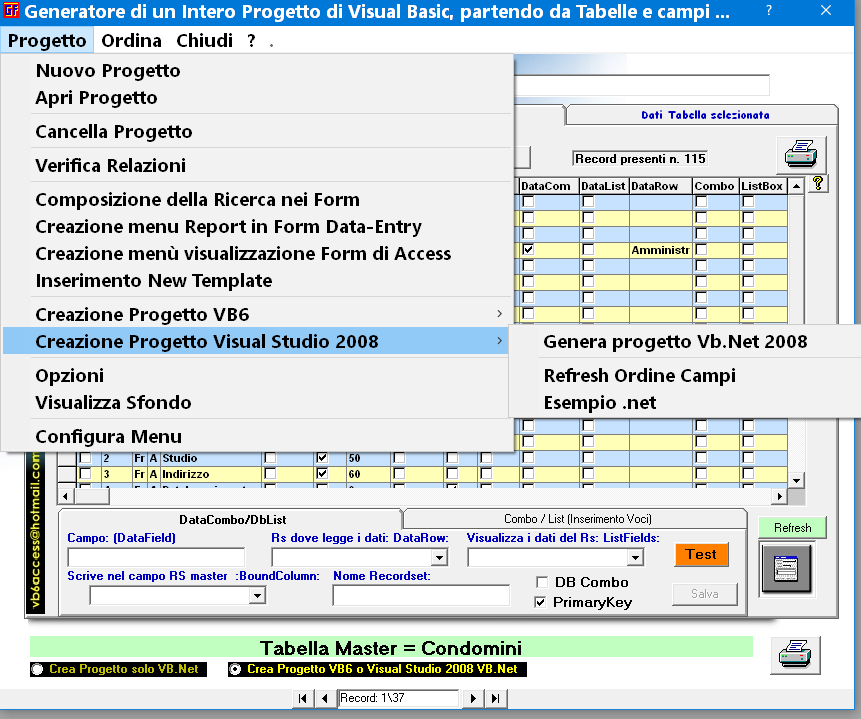861x719 pixels.
Task: Open Esempio .net entry
Action: tap(600, 403)
